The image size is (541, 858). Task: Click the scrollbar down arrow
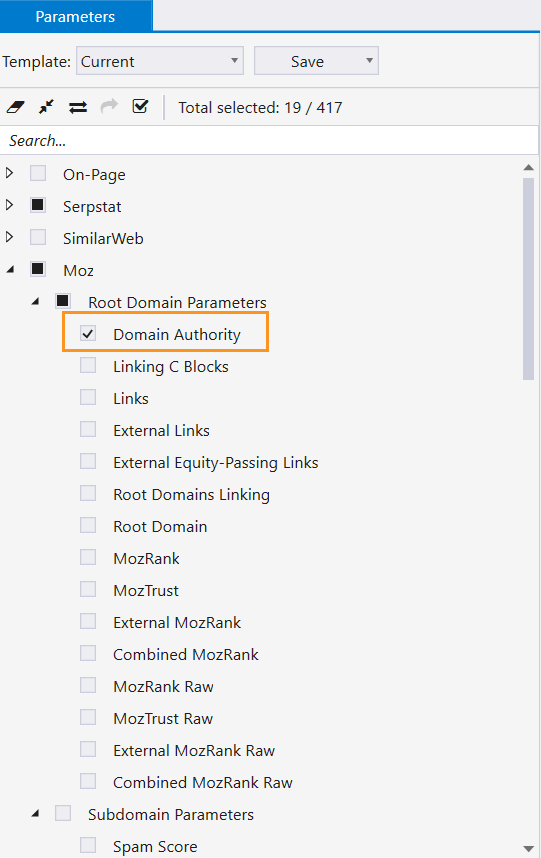(528, 848)
